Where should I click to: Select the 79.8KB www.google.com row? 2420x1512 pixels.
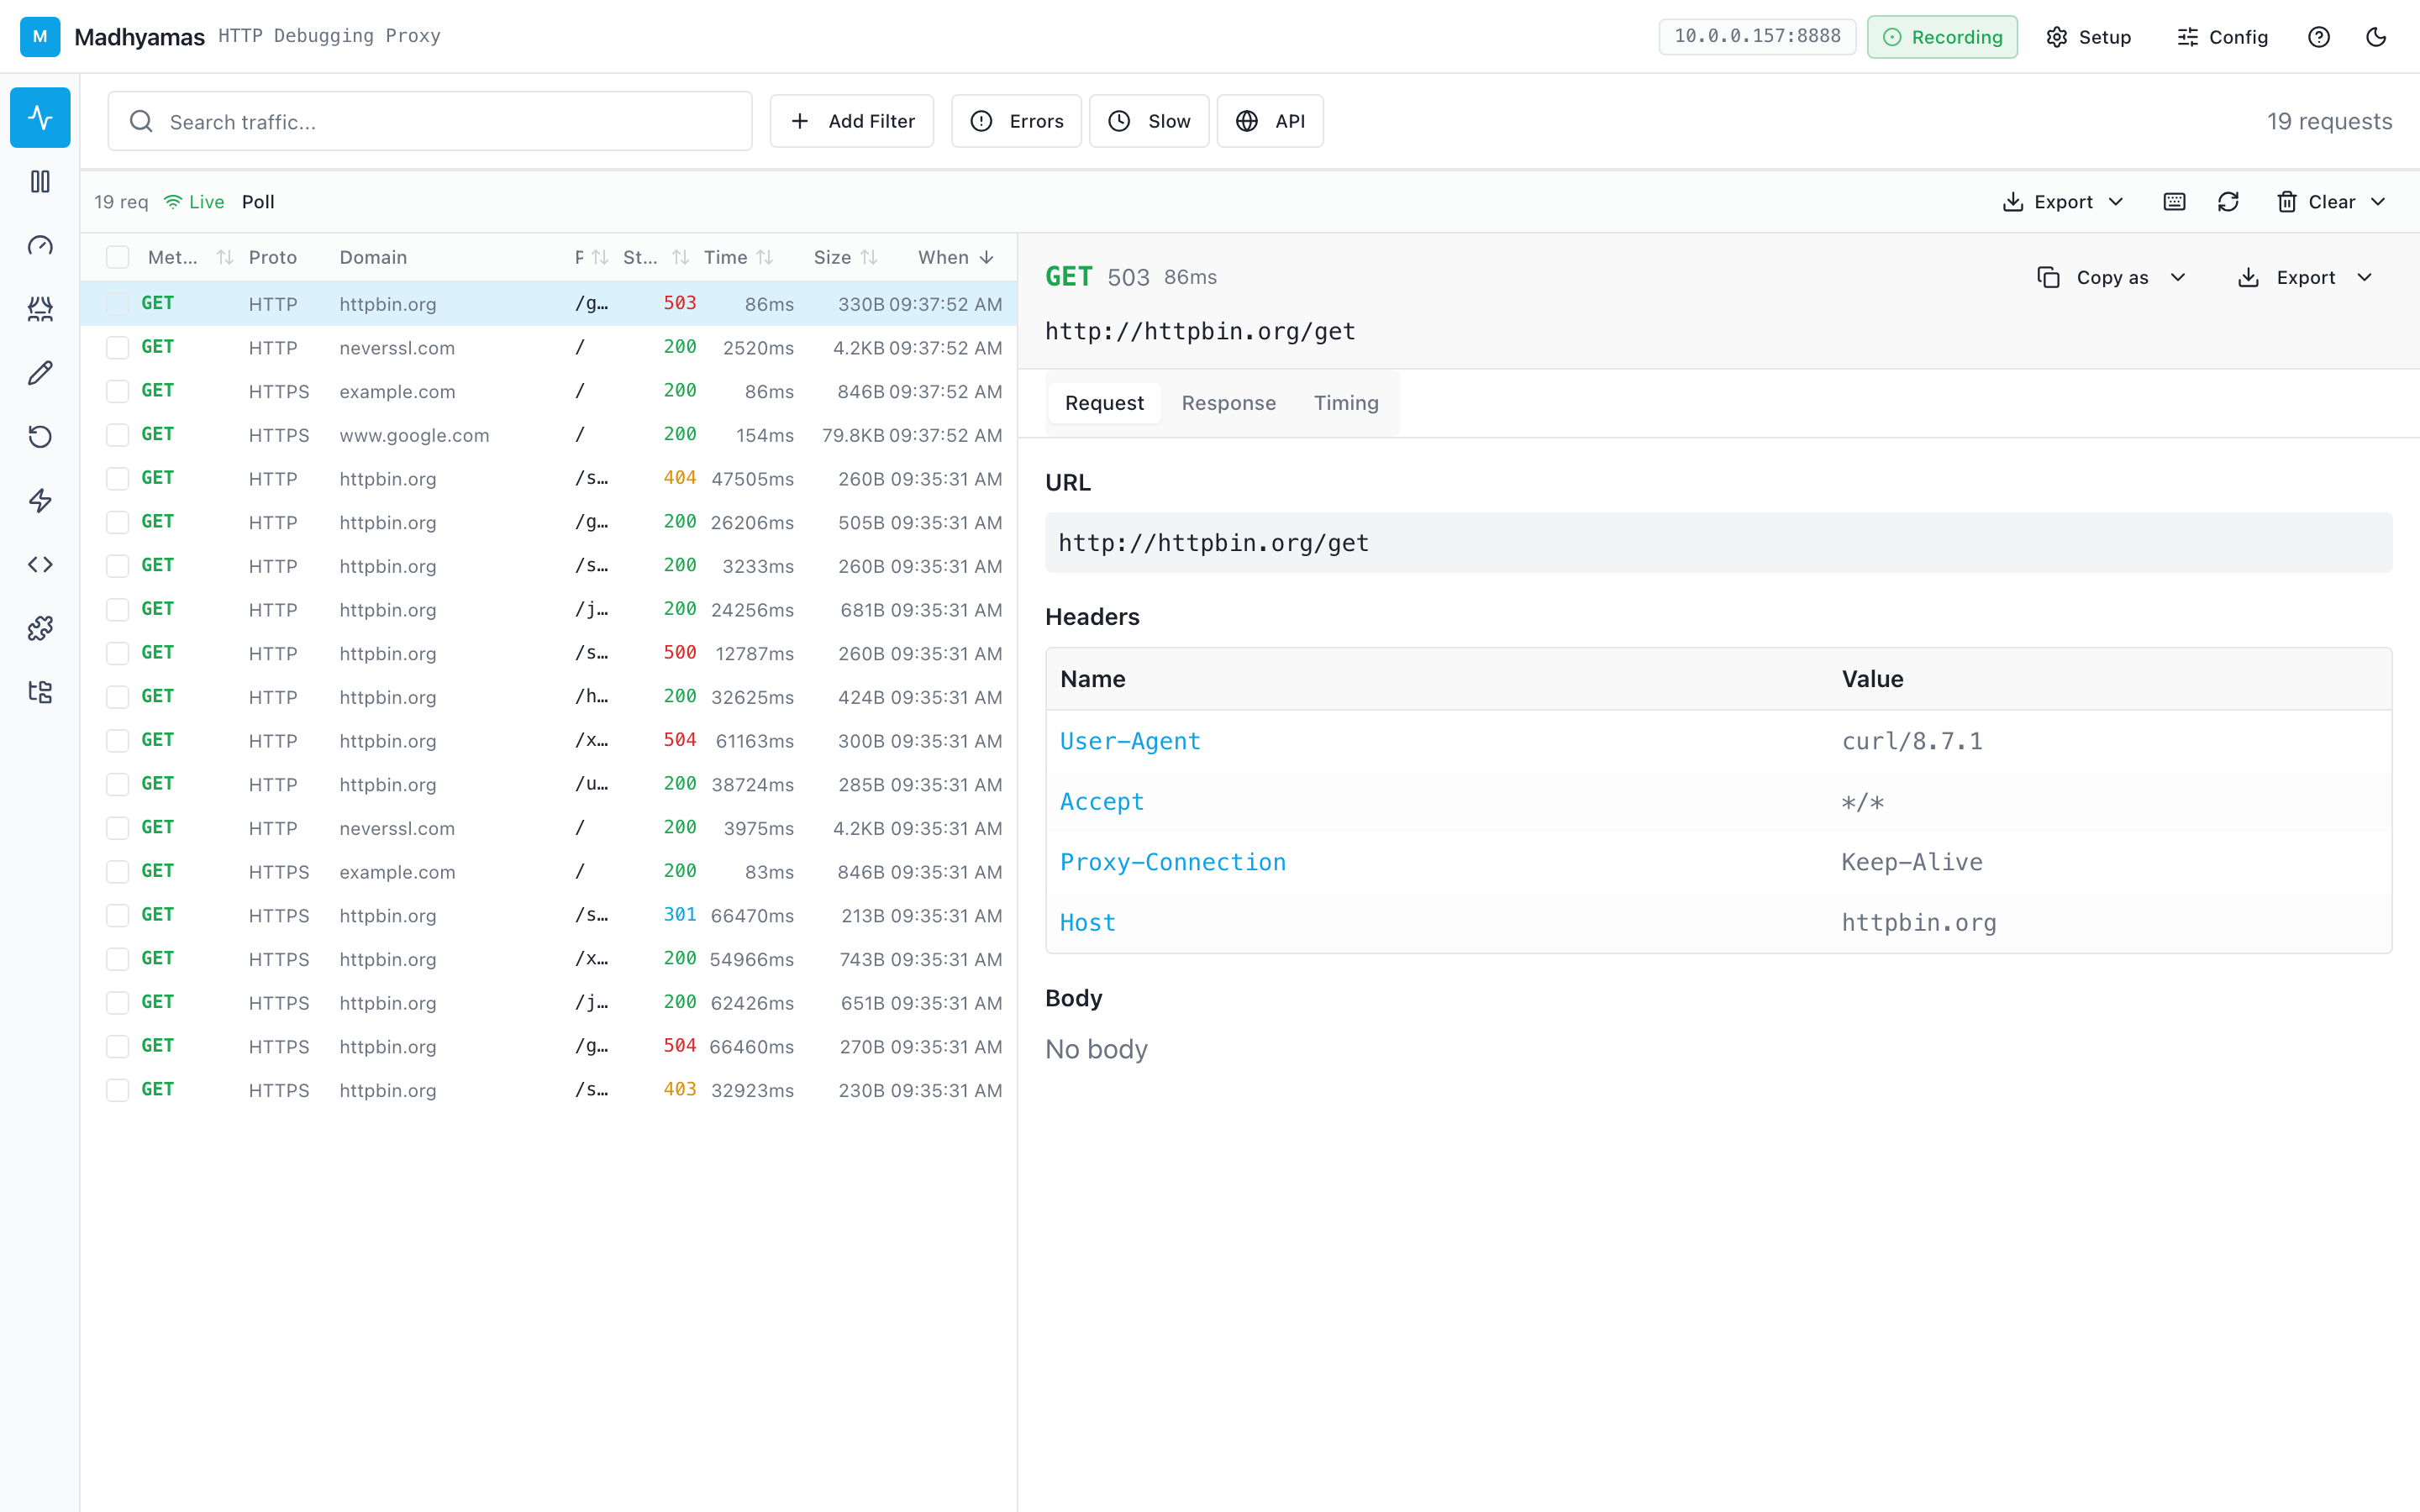[x=549, y=435]
